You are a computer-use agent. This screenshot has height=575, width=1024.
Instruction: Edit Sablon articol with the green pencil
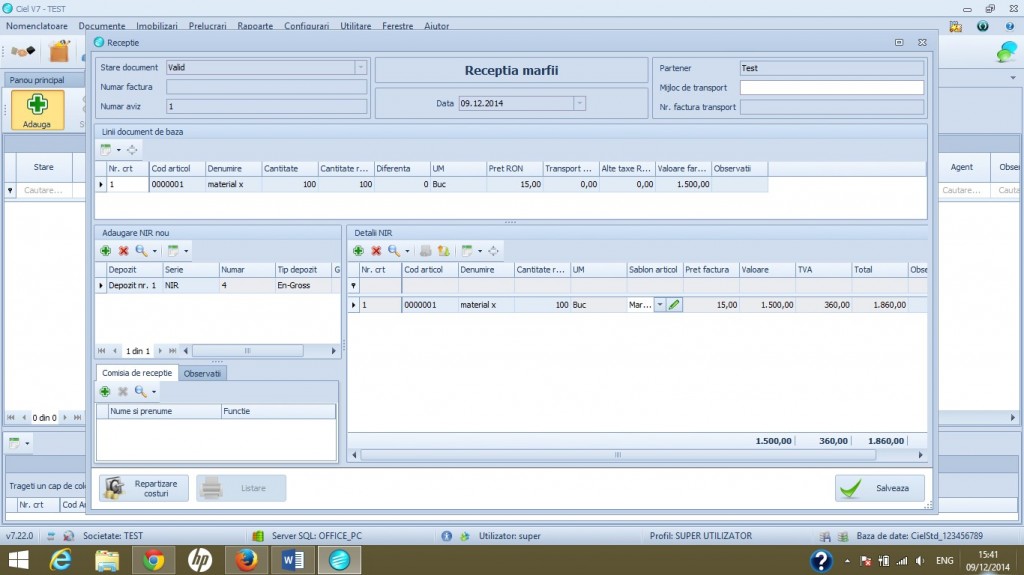tap(674, 304)
